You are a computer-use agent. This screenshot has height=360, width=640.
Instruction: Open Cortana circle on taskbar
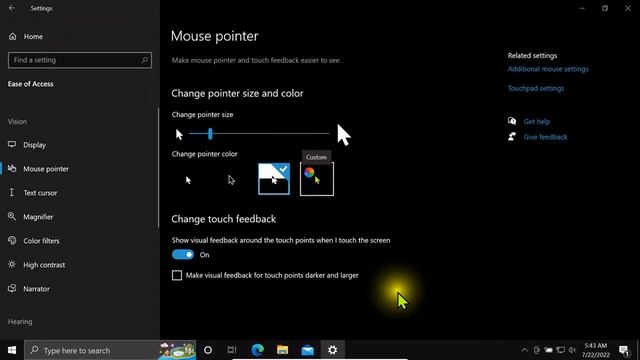coord(208,350)
